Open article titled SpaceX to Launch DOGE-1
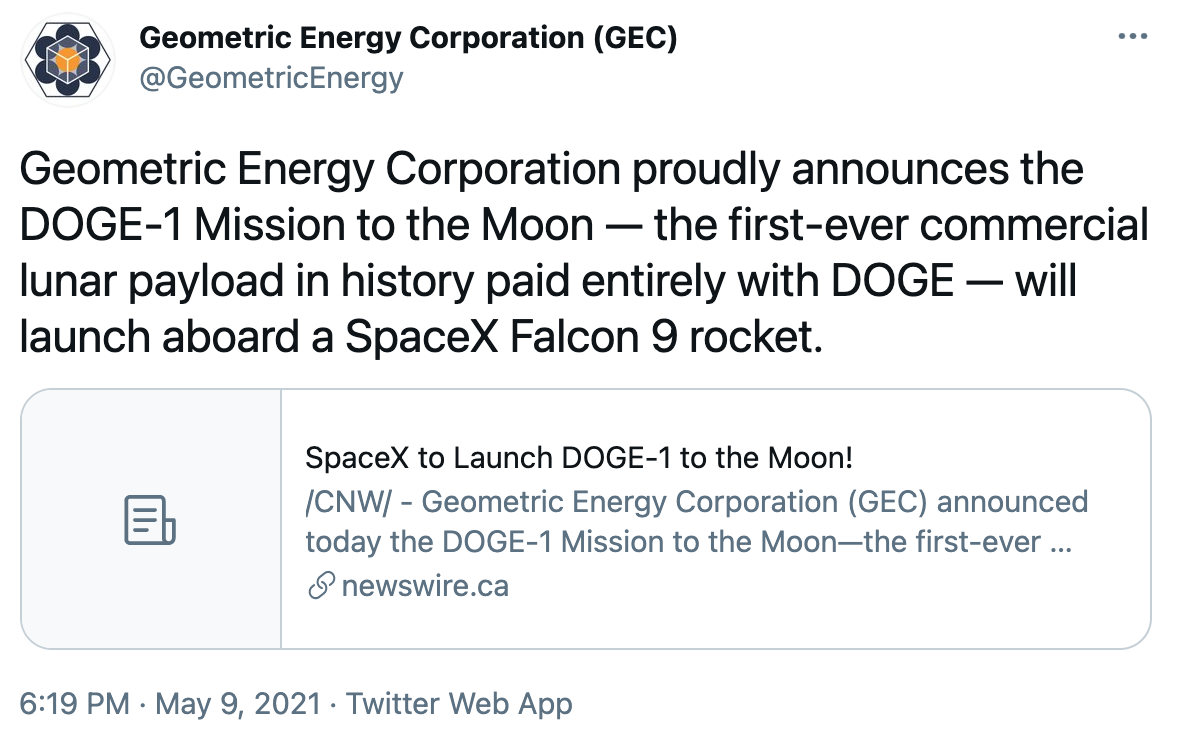The image size is (1180, 740). click(578, 459)
